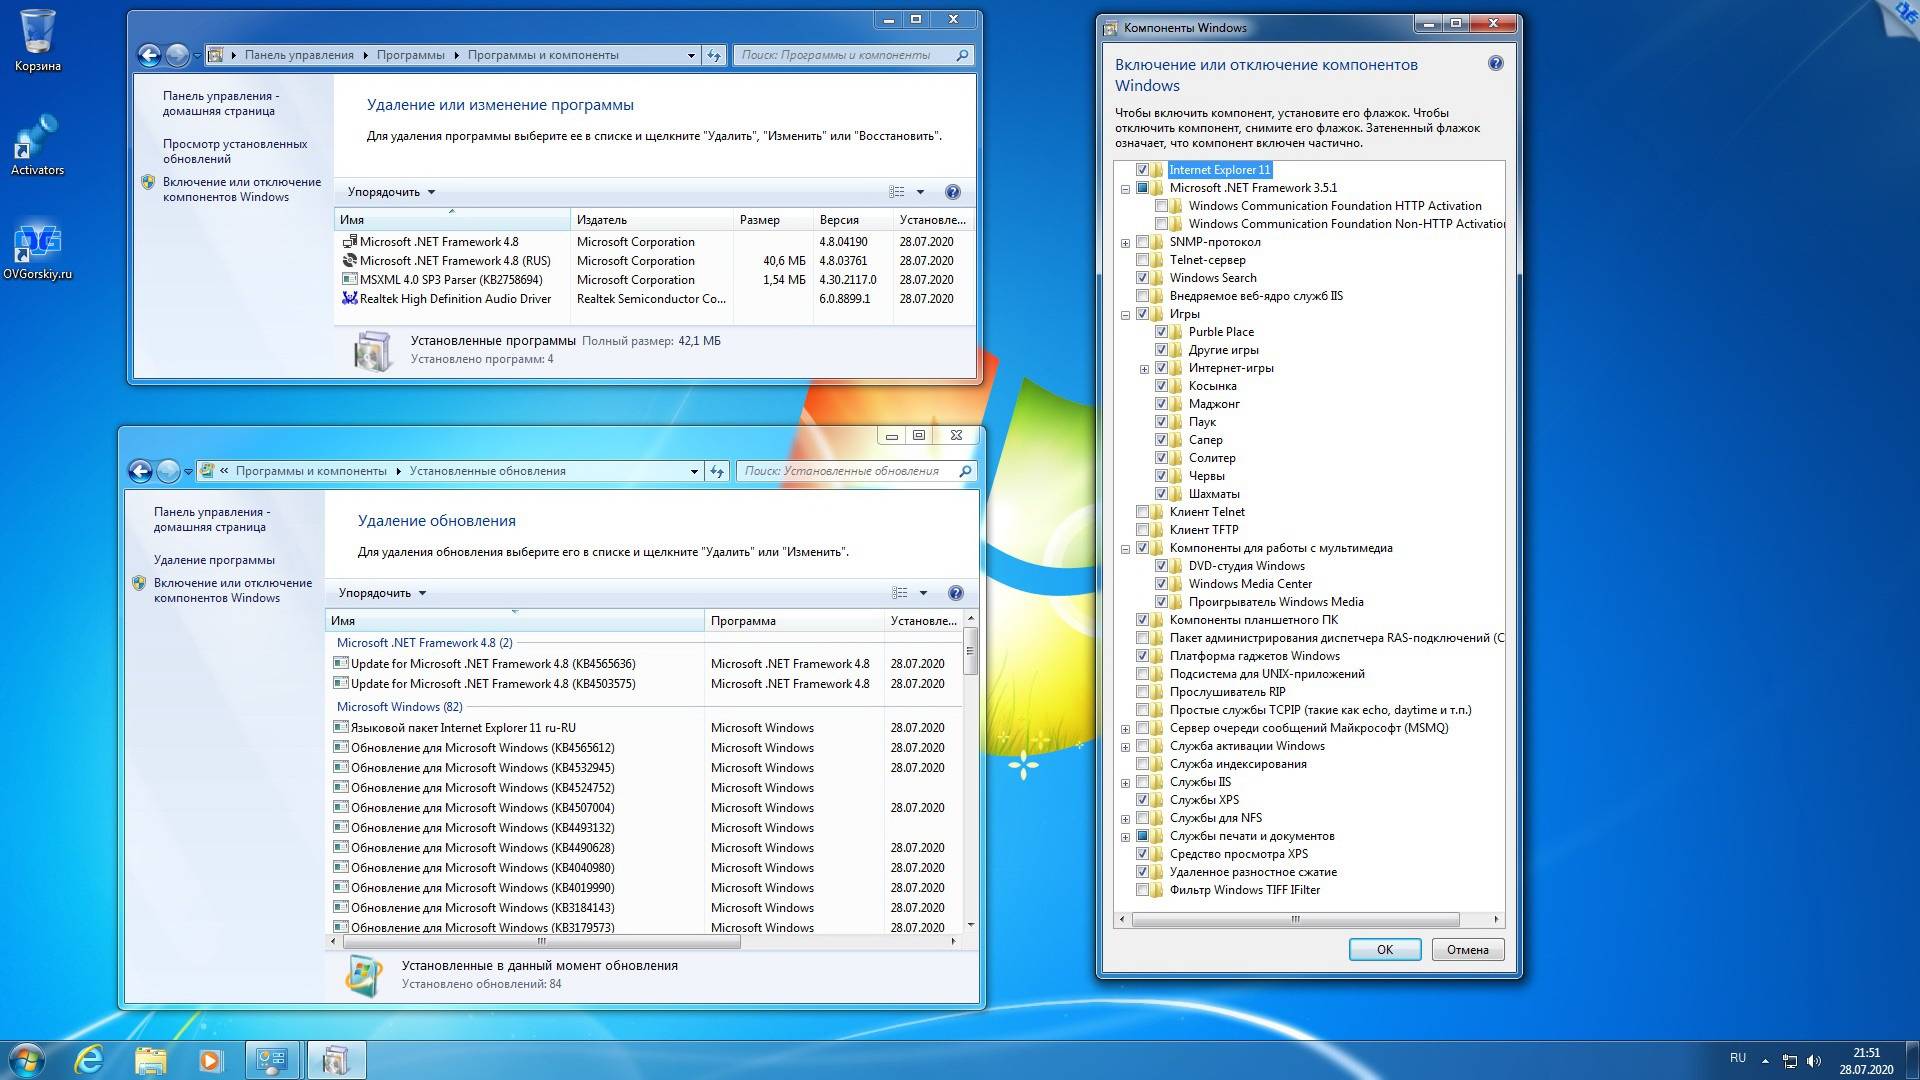
Task: Toggle Windows Search checkbox
Action: (1142, 278)
